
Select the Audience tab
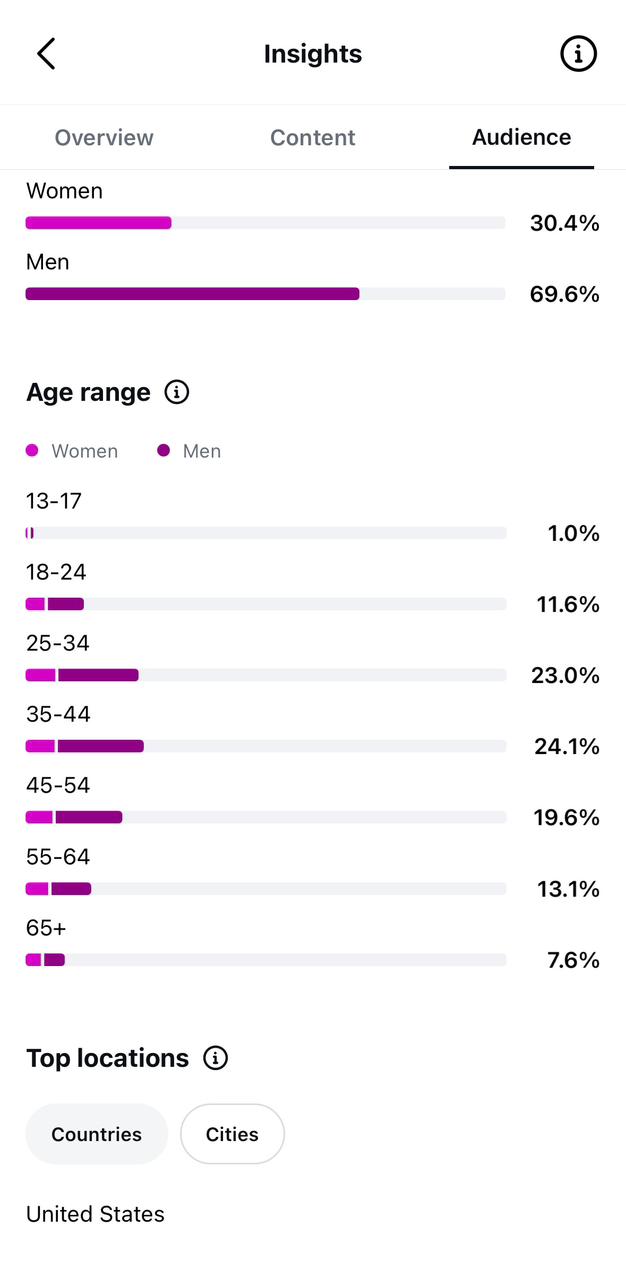(522, 138)
